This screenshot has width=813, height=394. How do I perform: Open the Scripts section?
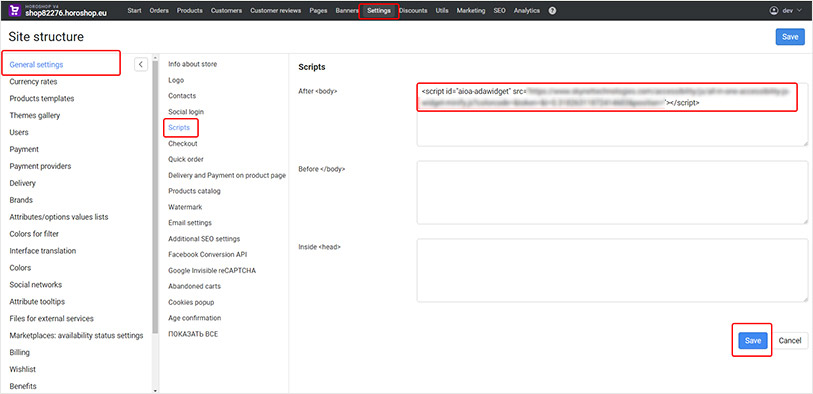[179, 128]
